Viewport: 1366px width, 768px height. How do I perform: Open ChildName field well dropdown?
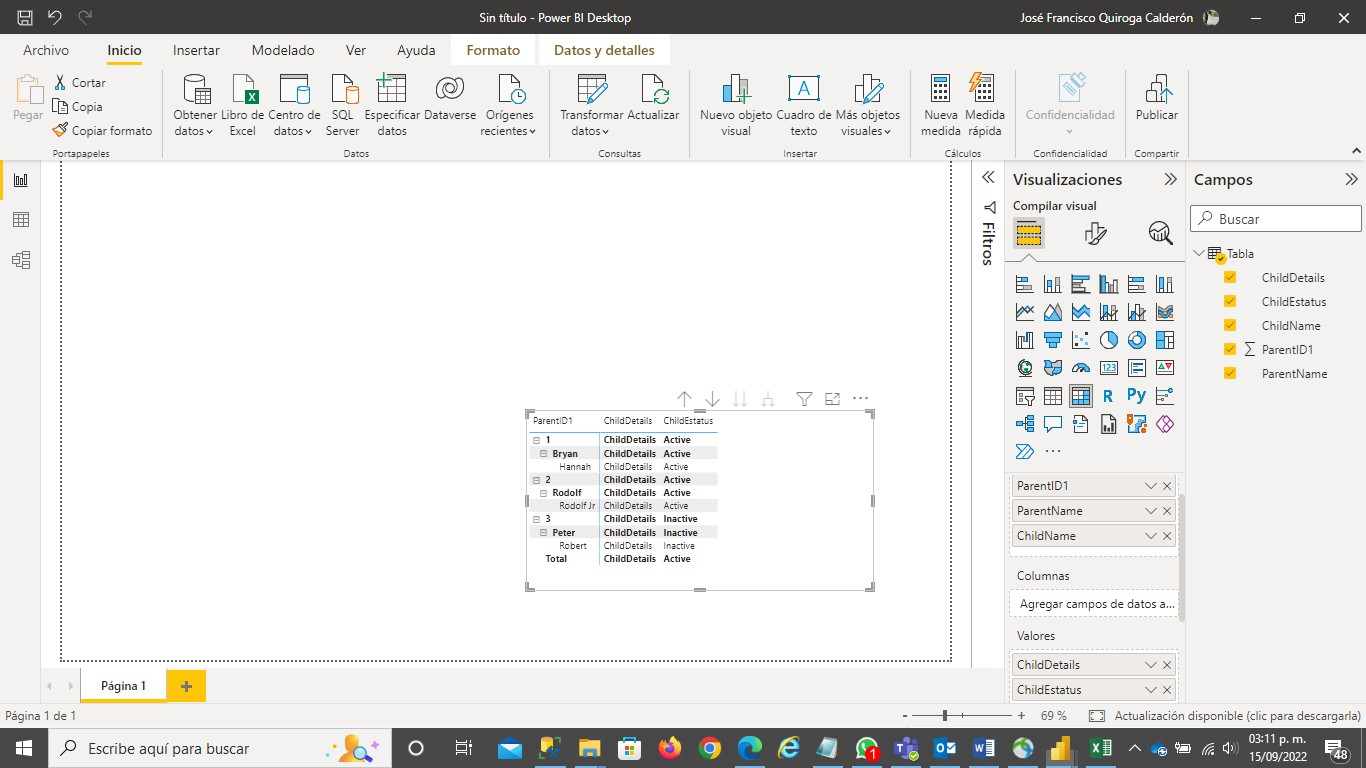[1150, 536]
